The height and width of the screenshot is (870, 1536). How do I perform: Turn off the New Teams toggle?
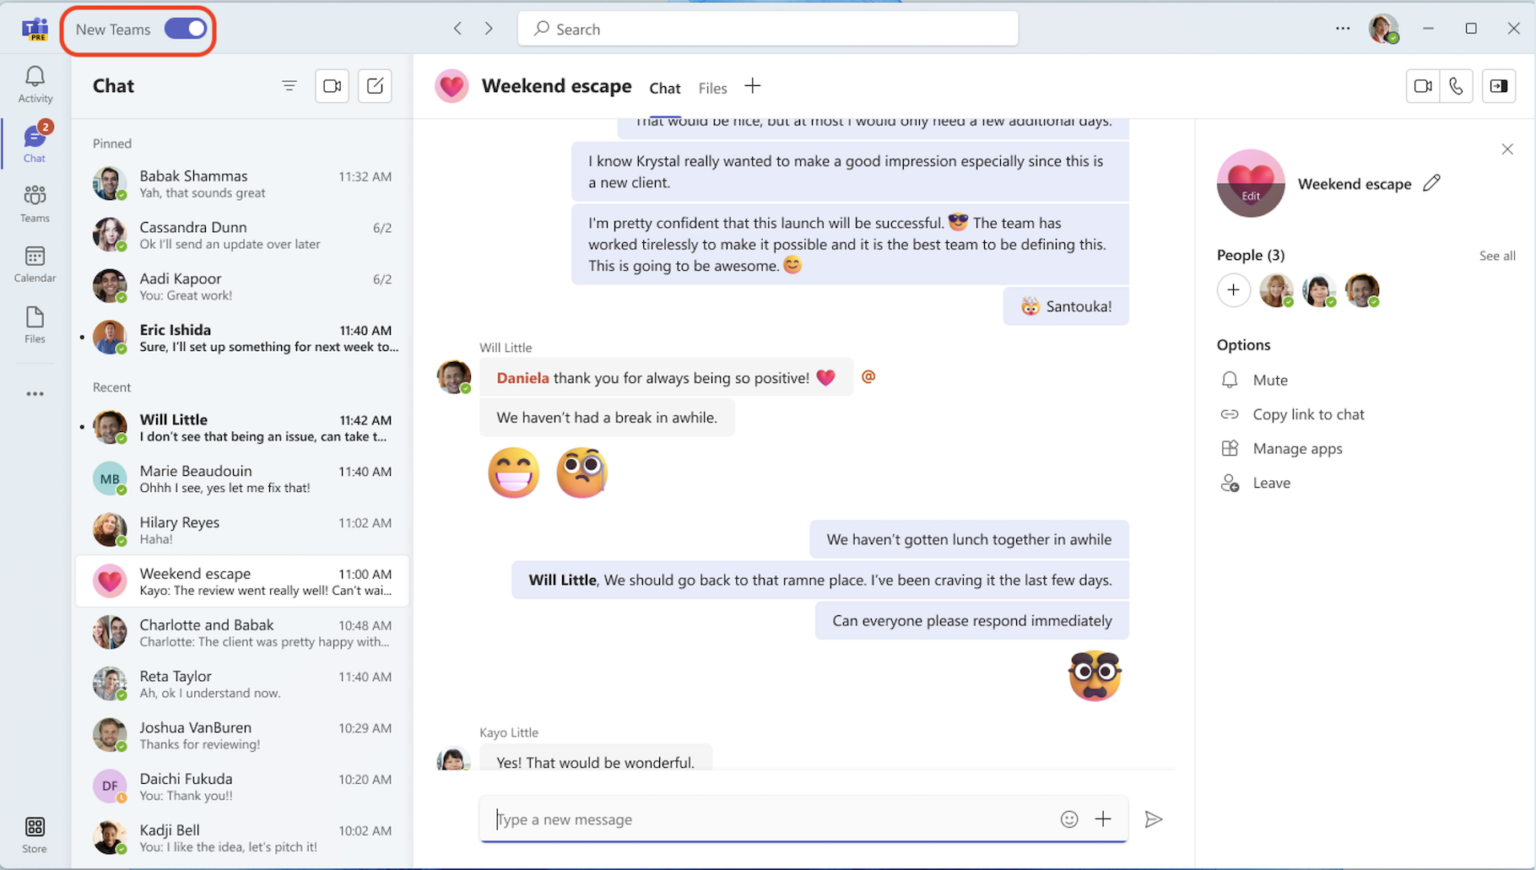(185, 28)
